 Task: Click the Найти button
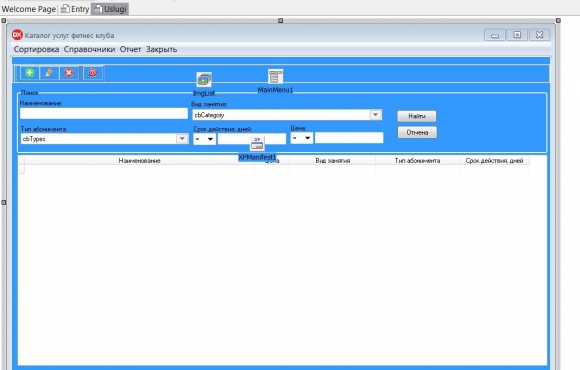[417, 116]
